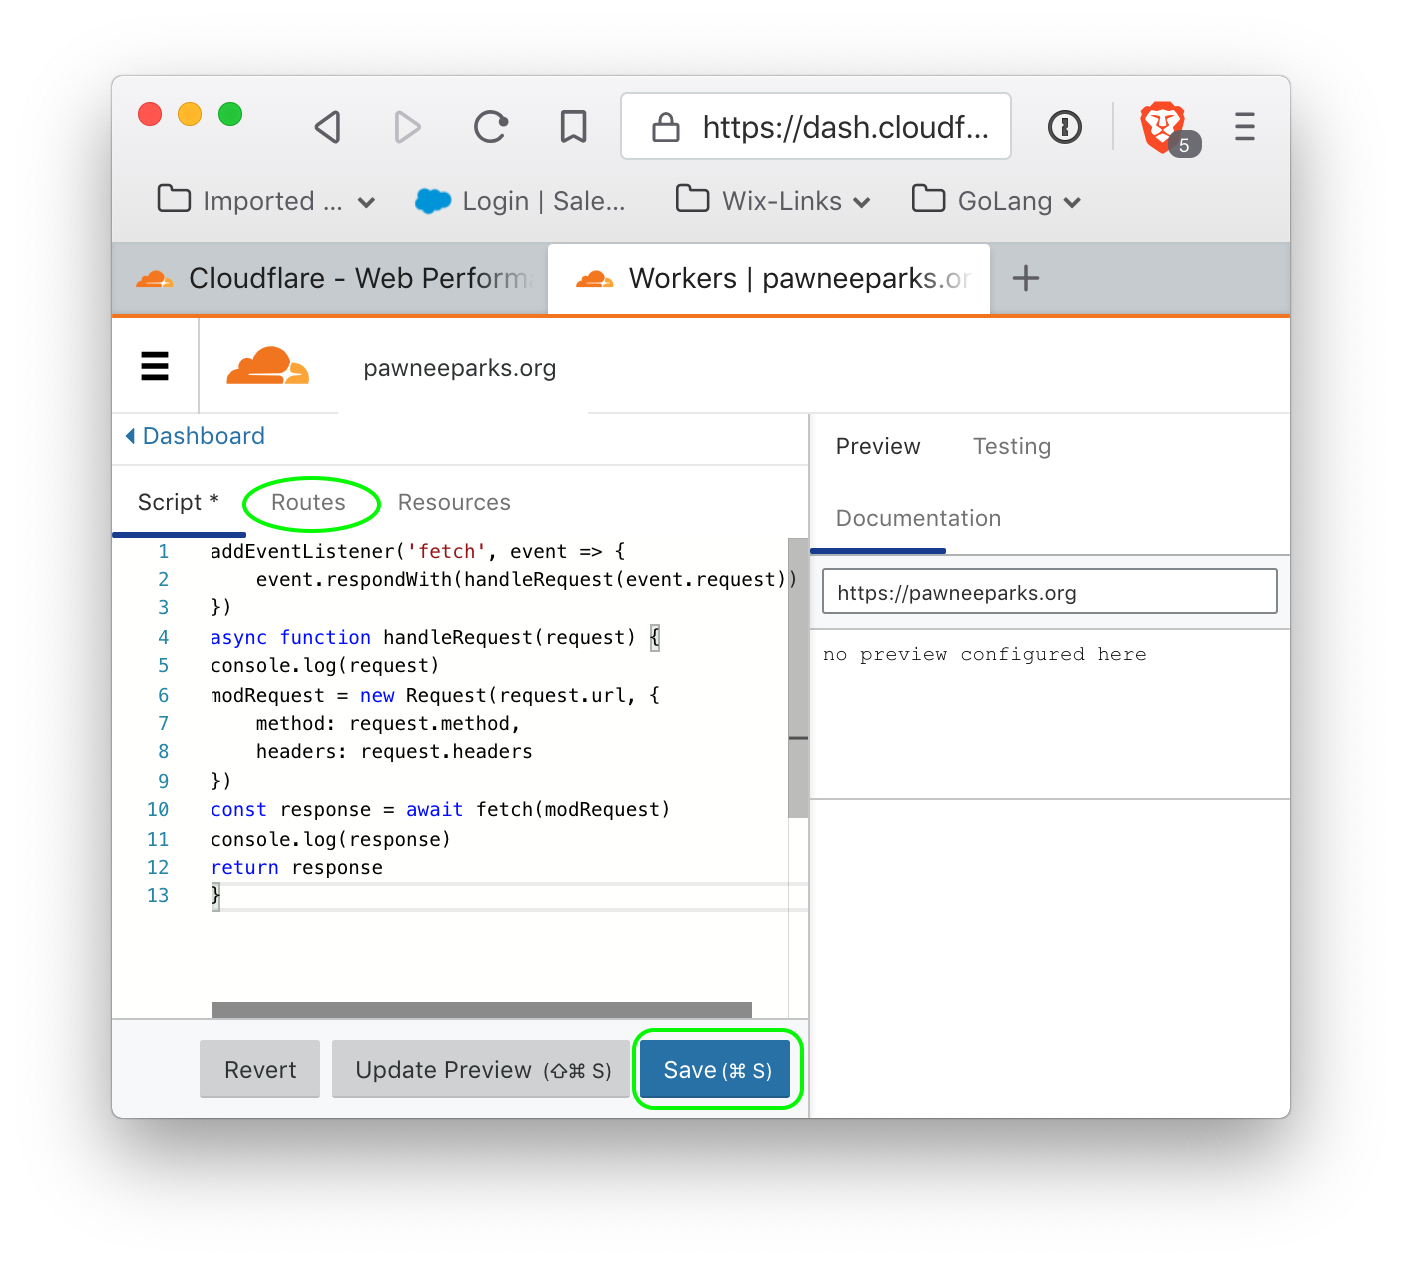
Task: Click the macOS yellow minimize window button
Action: pos(190,114)
